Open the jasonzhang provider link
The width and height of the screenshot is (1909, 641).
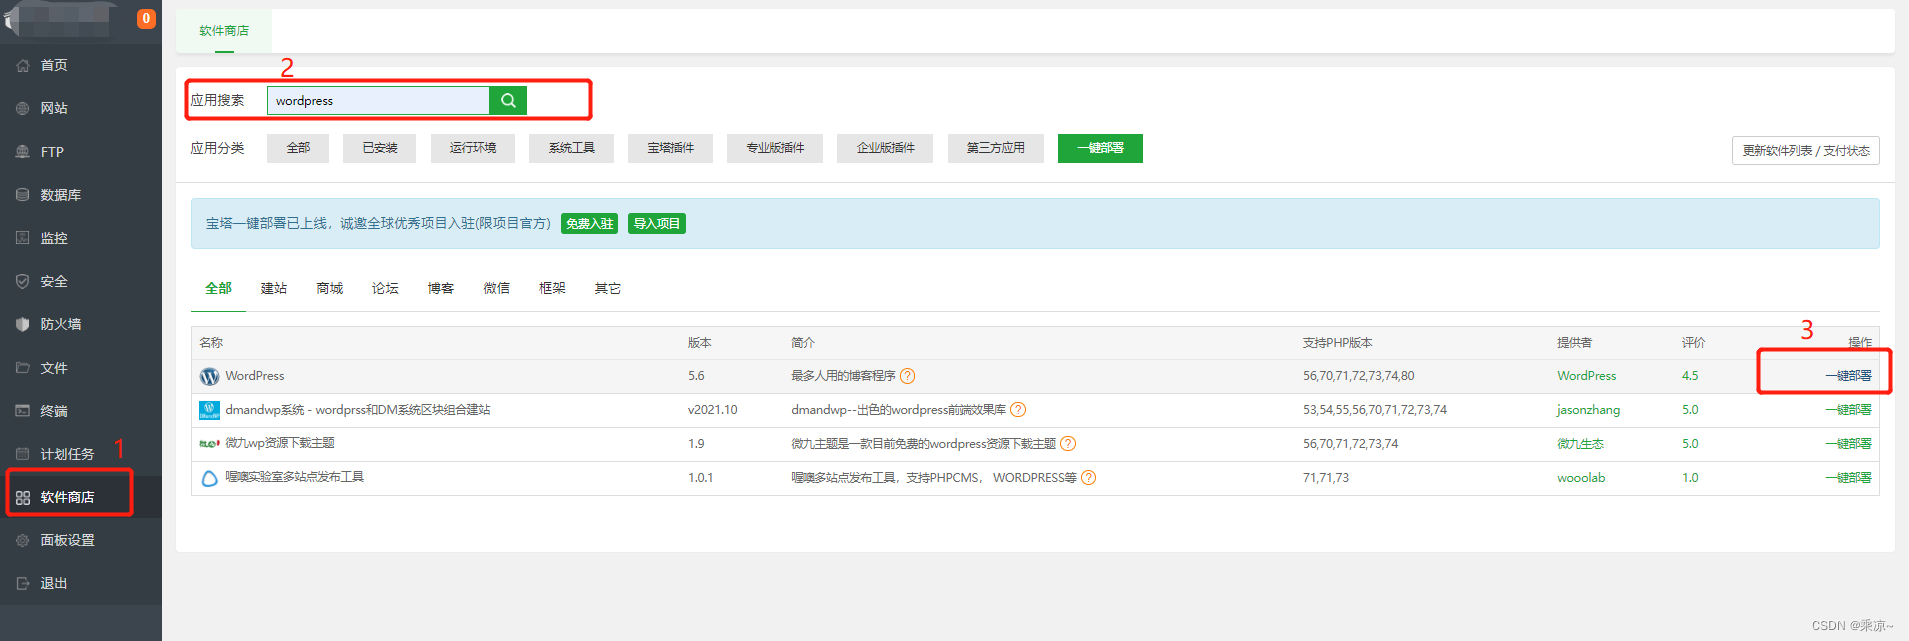[x=1588, y=410]
